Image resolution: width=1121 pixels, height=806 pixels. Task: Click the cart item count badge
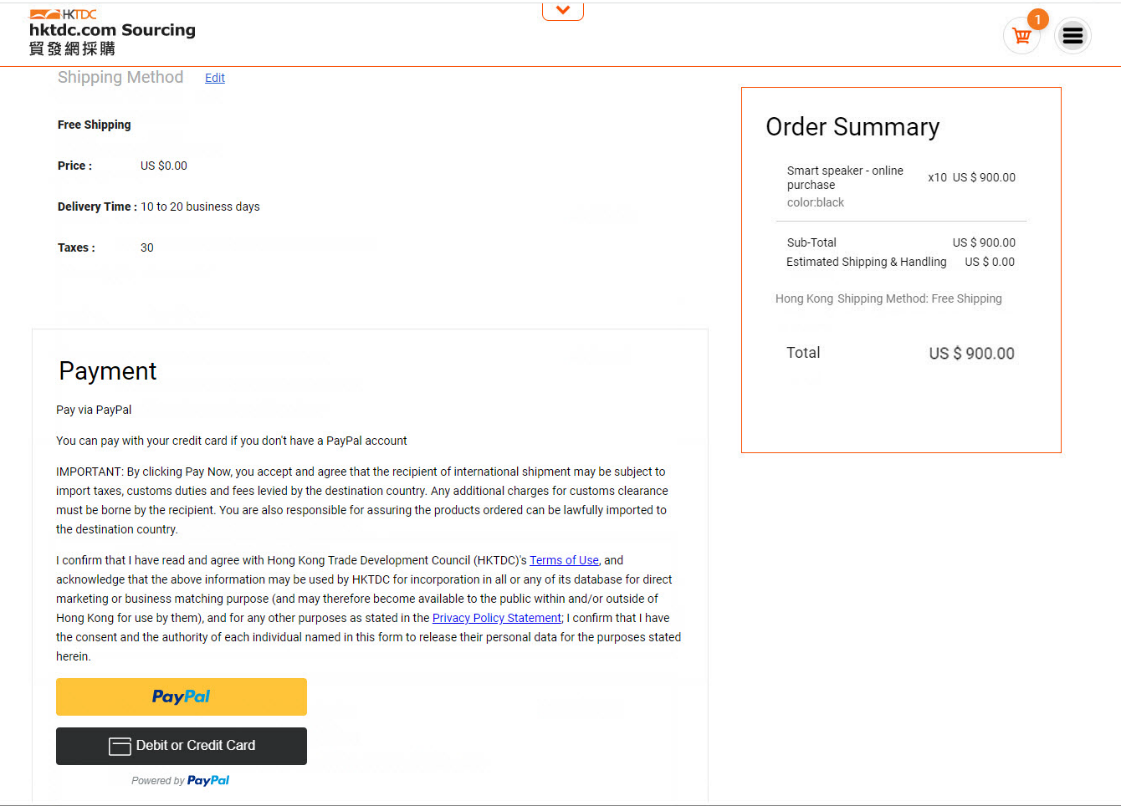[1037, 19]
